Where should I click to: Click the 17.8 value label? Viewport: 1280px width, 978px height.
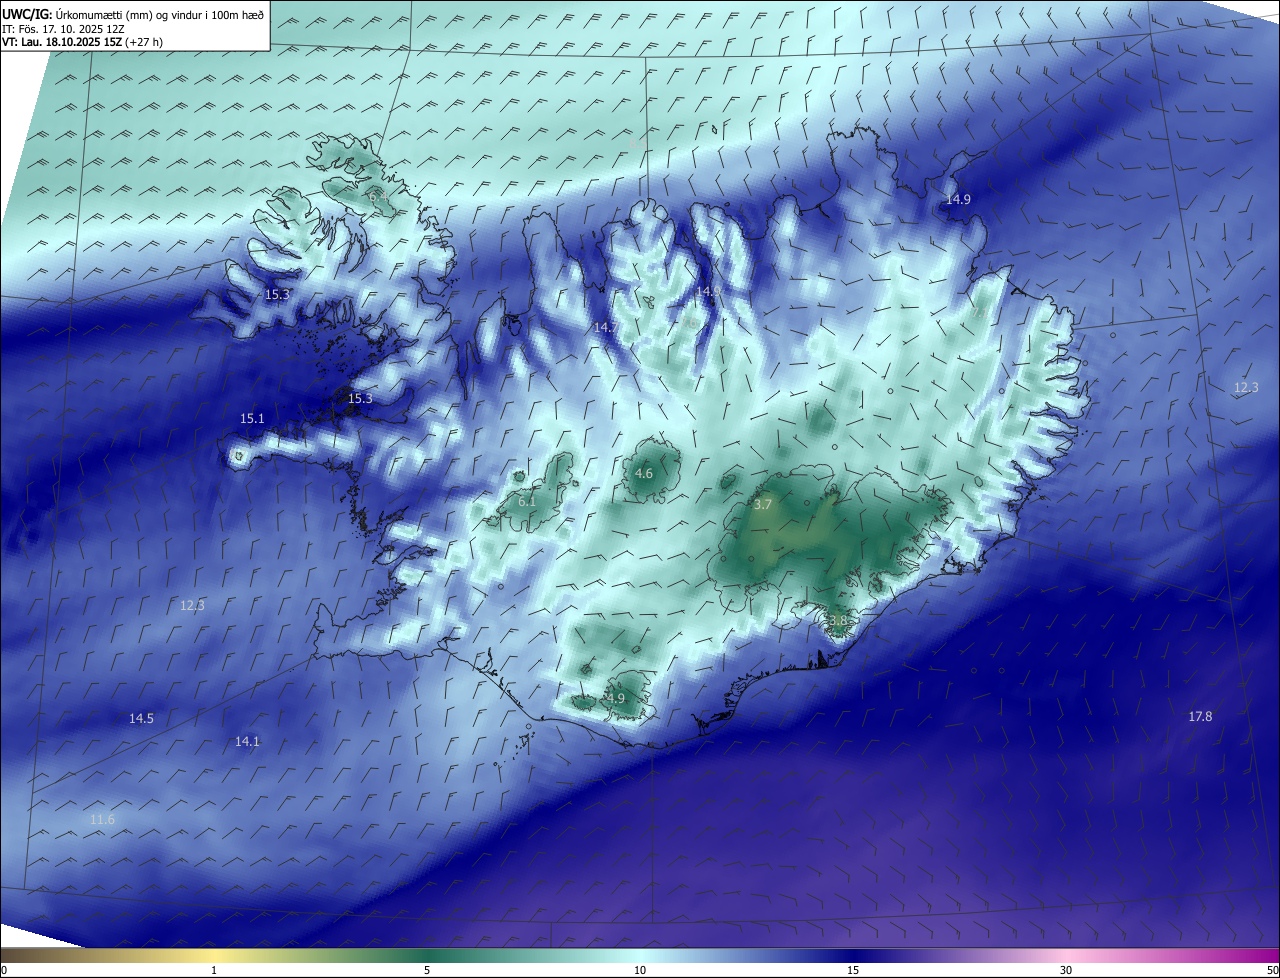coord(1200,716)
